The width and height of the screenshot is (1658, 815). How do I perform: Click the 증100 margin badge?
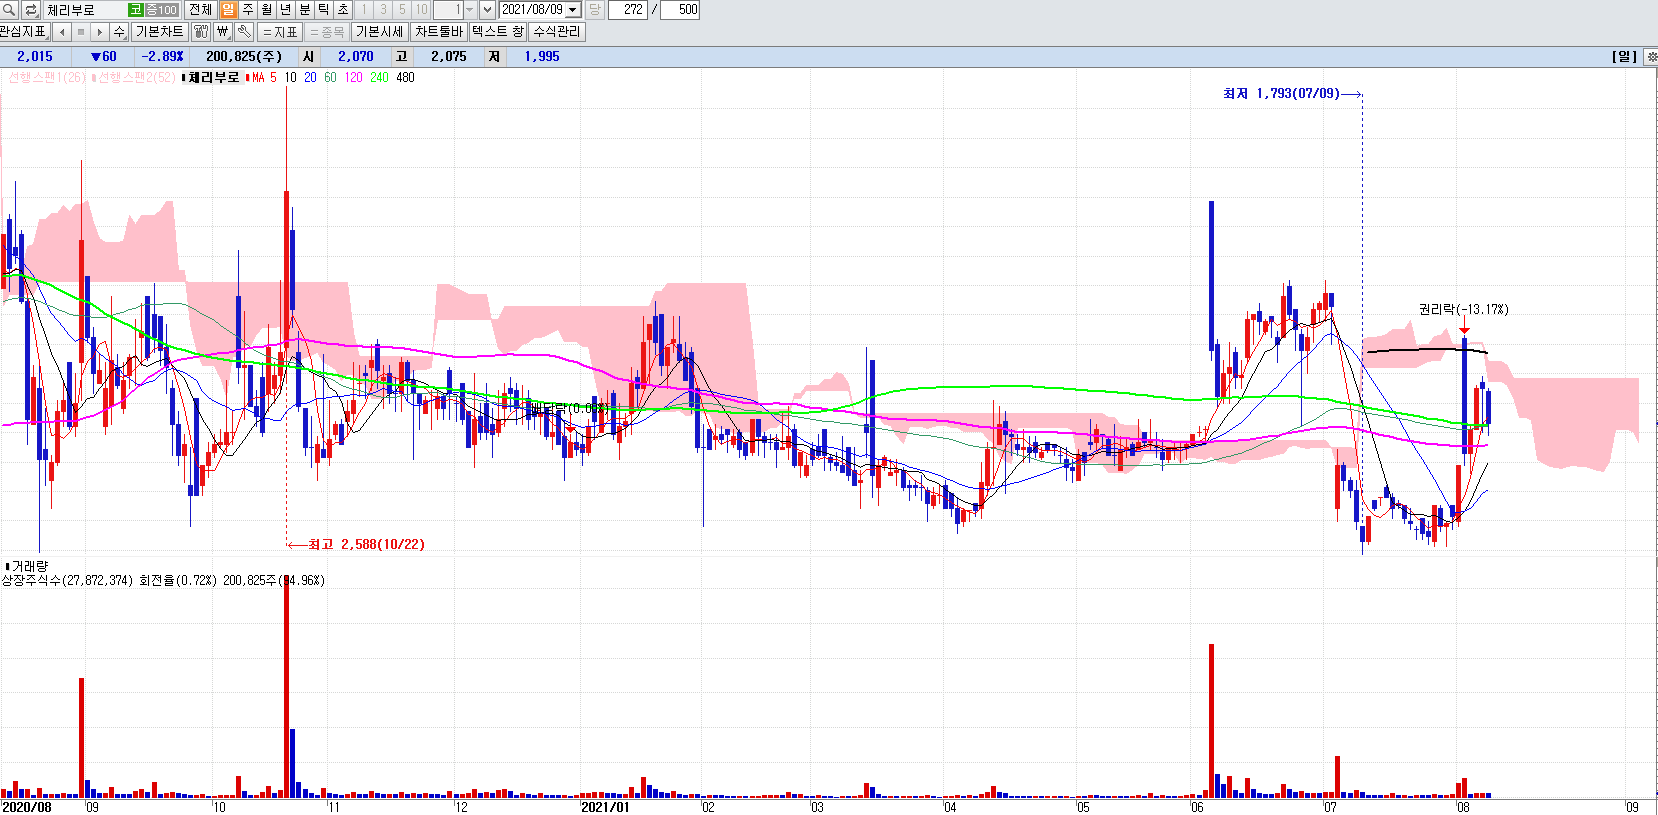162,10
